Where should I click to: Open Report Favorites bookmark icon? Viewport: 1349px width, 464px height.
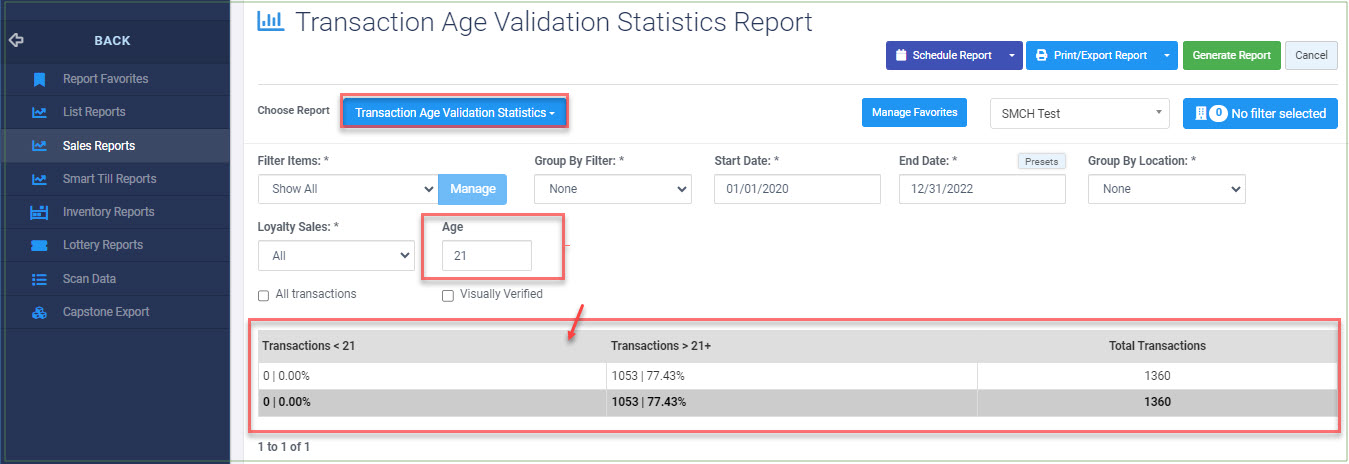coord(39,79)
